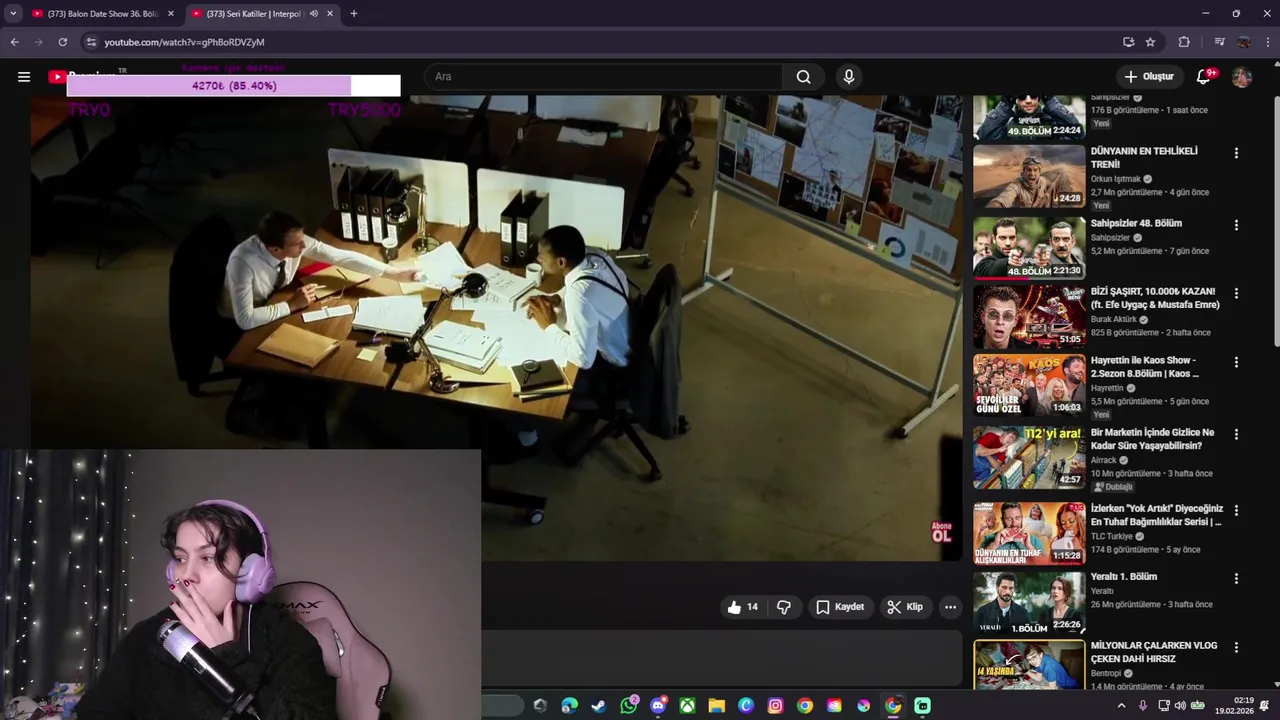The width and height of the screenshot is (1280, 720).
Task: View site information icon beside URL
Action: (x=91, y=42)
